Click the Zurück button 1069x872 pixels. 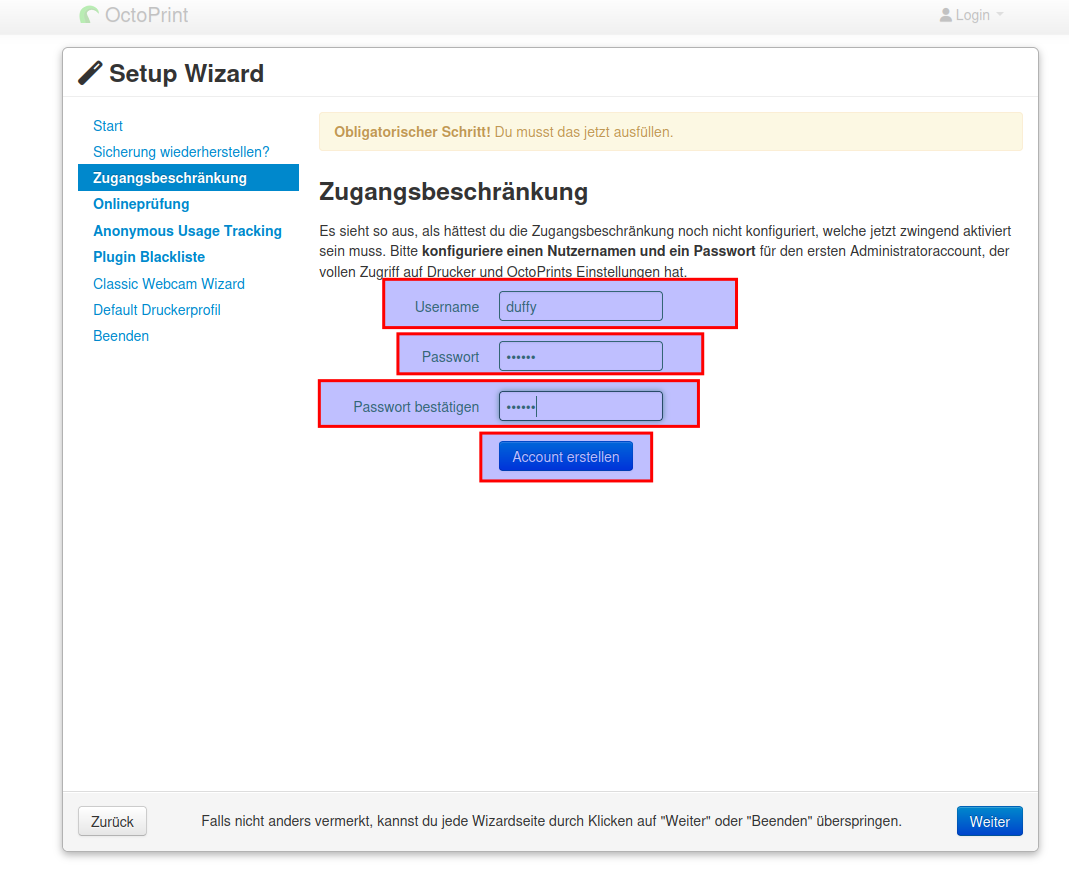pos(112,821)
